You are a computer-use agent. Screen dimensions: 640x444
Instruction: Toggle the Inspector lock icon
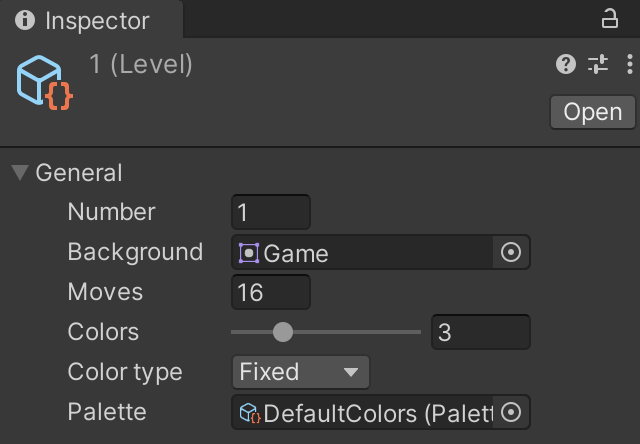(x=609, y=18)
